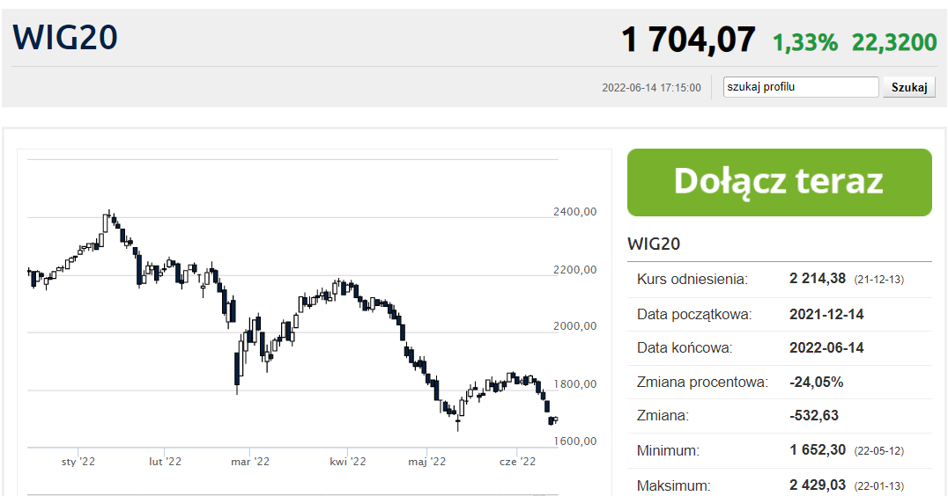This screenshot has height=496, width=948.
Task: Click the Minimum value 1 652,30
Action: tap(817, 450)
